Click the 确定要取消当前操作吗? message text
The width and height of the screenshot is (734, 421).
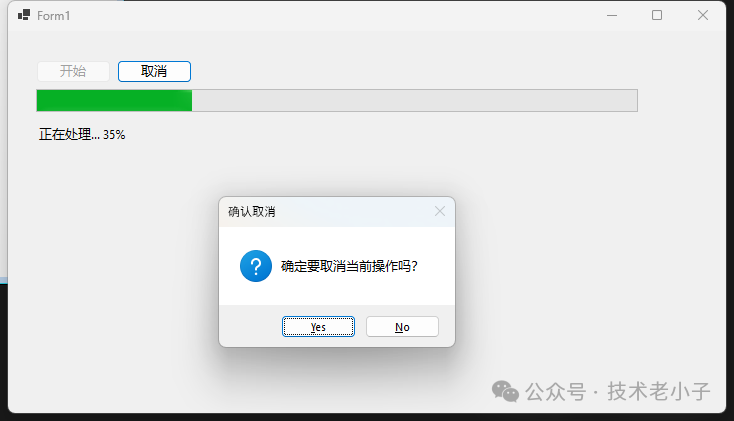coord(349,266)
